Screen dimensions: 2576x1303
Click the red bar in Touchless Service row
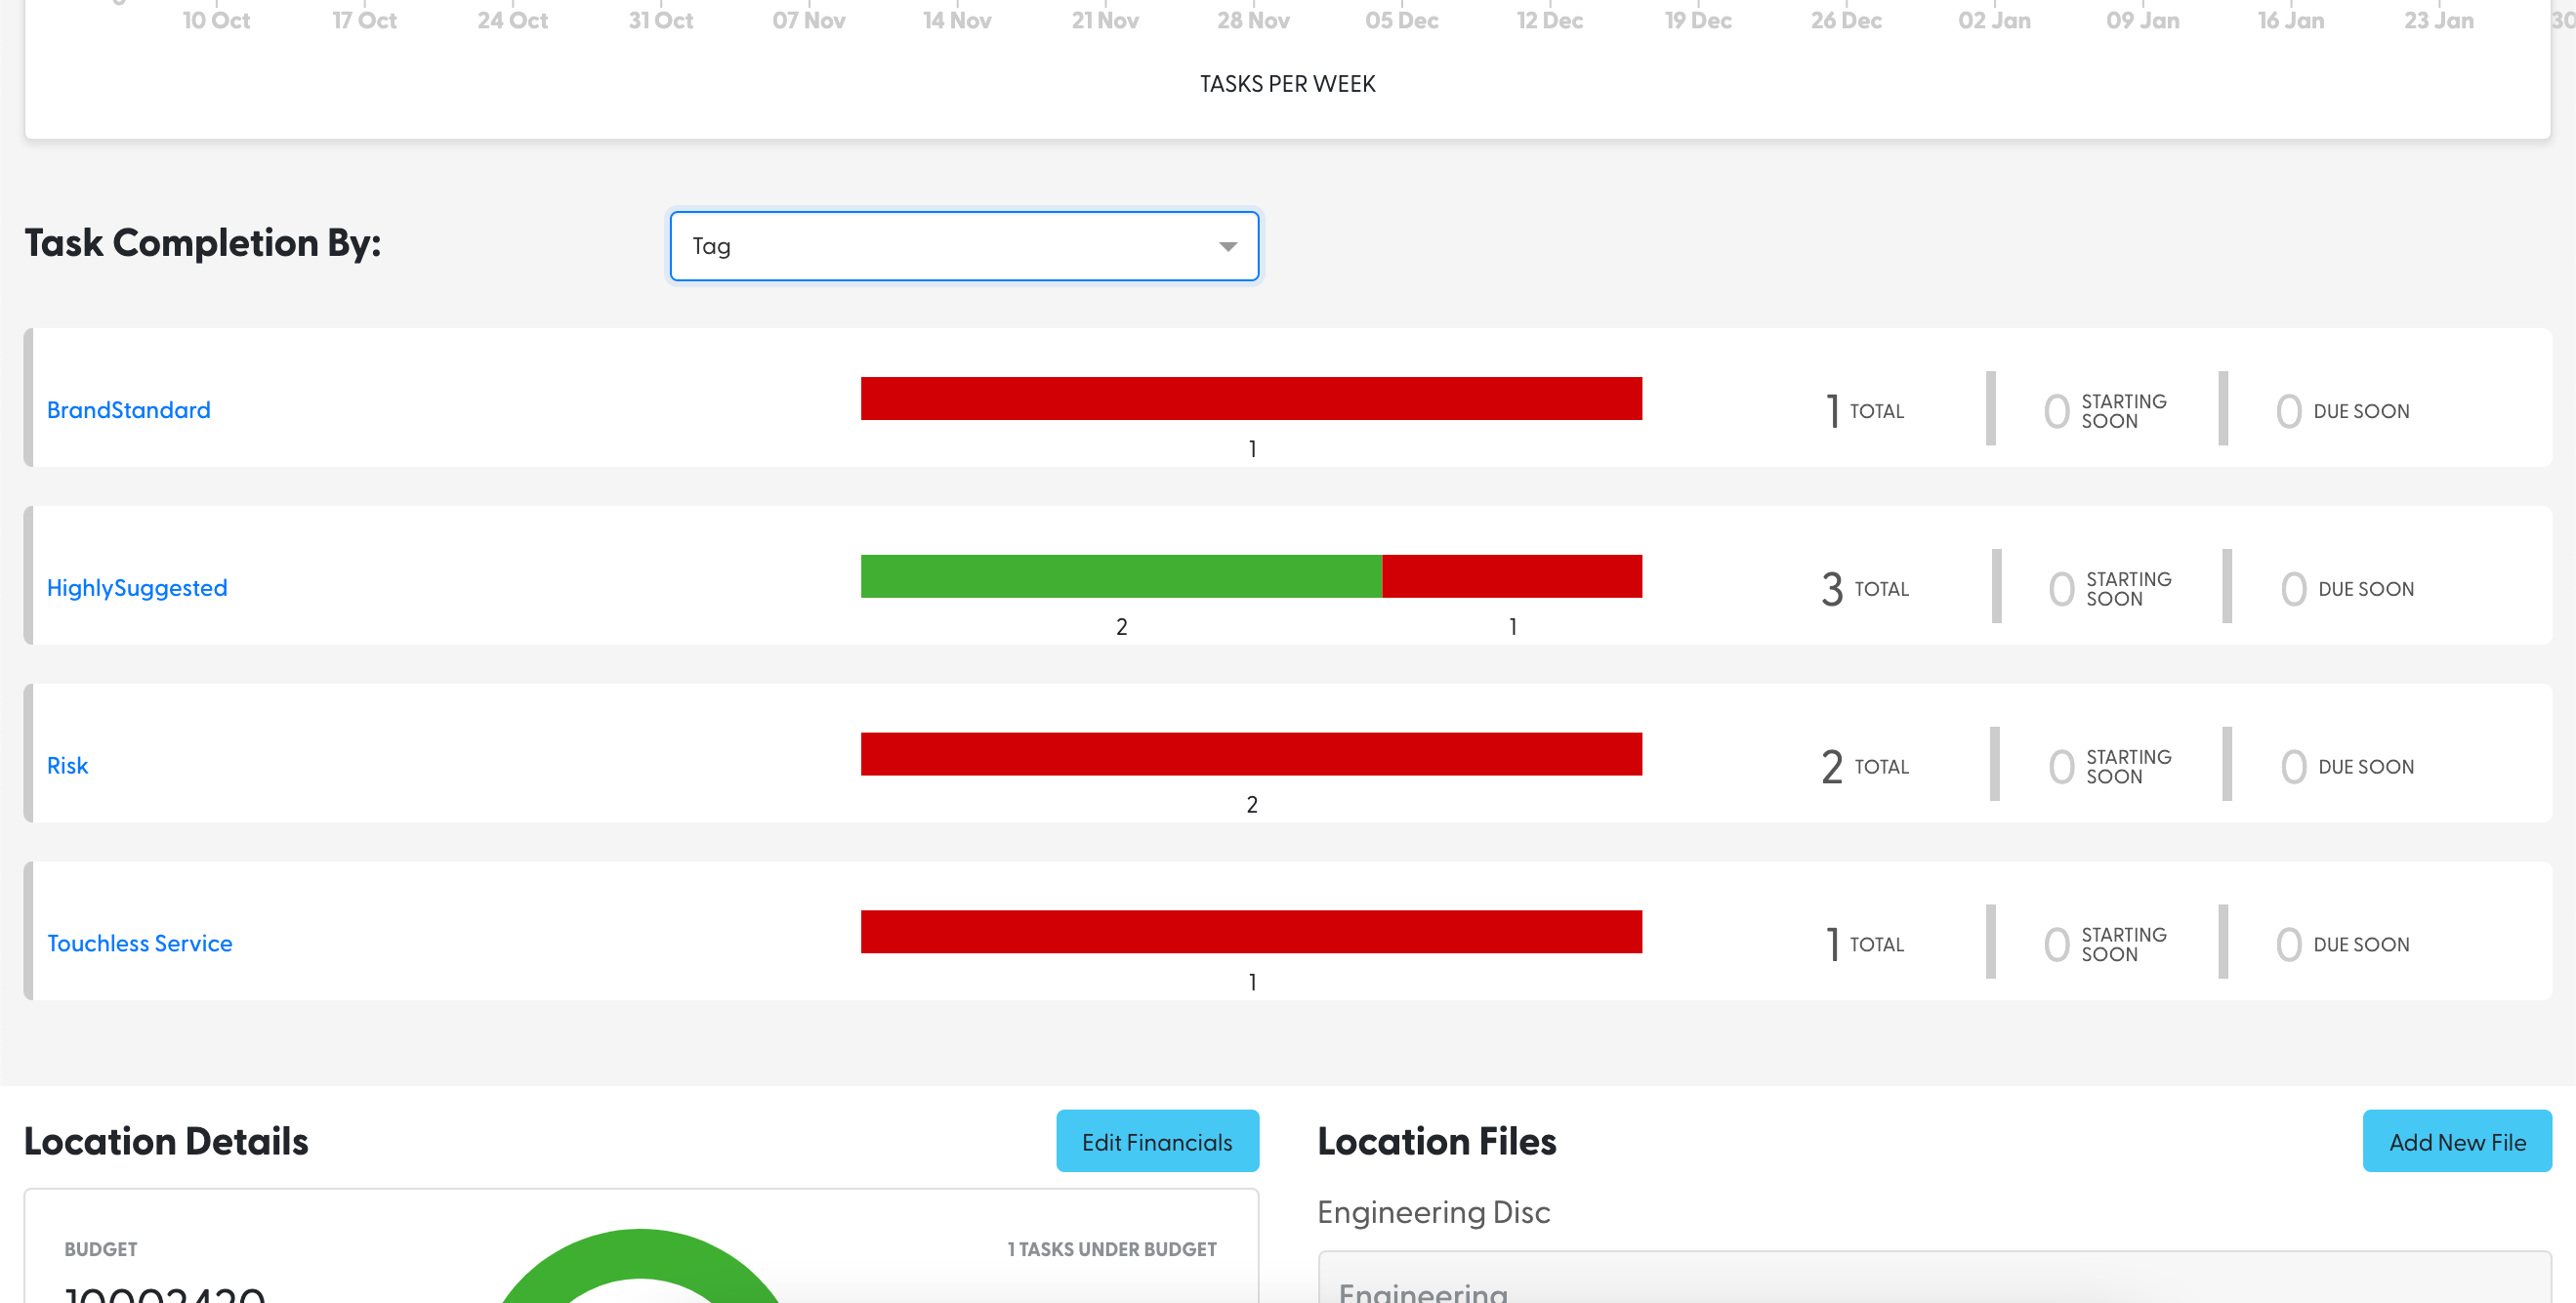pos(1251,932)
